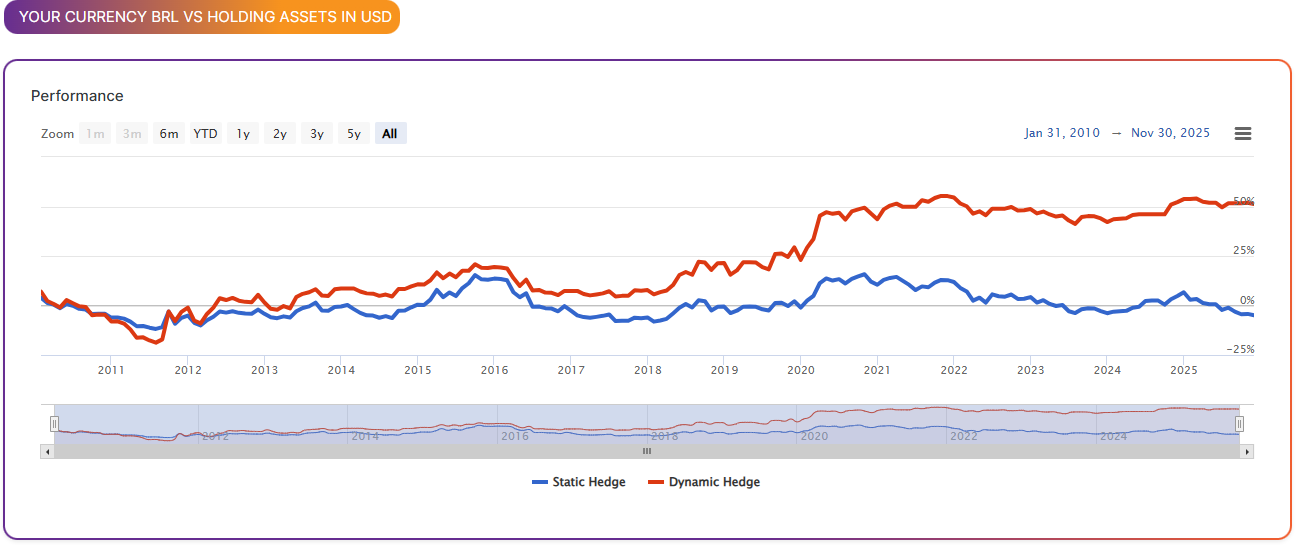Click the navigator right scroll arrow

tap(1246, 452)
